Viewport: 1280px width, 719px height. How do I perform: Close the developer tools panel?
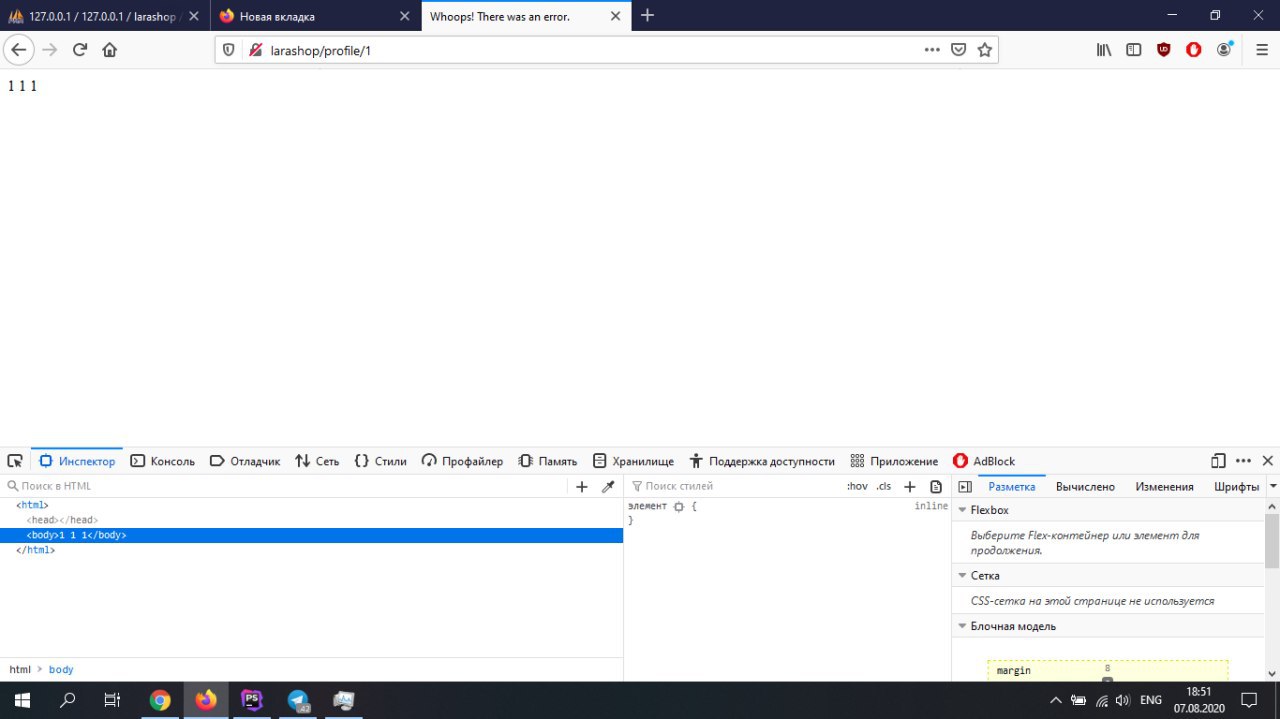(x=1267, y=461)
